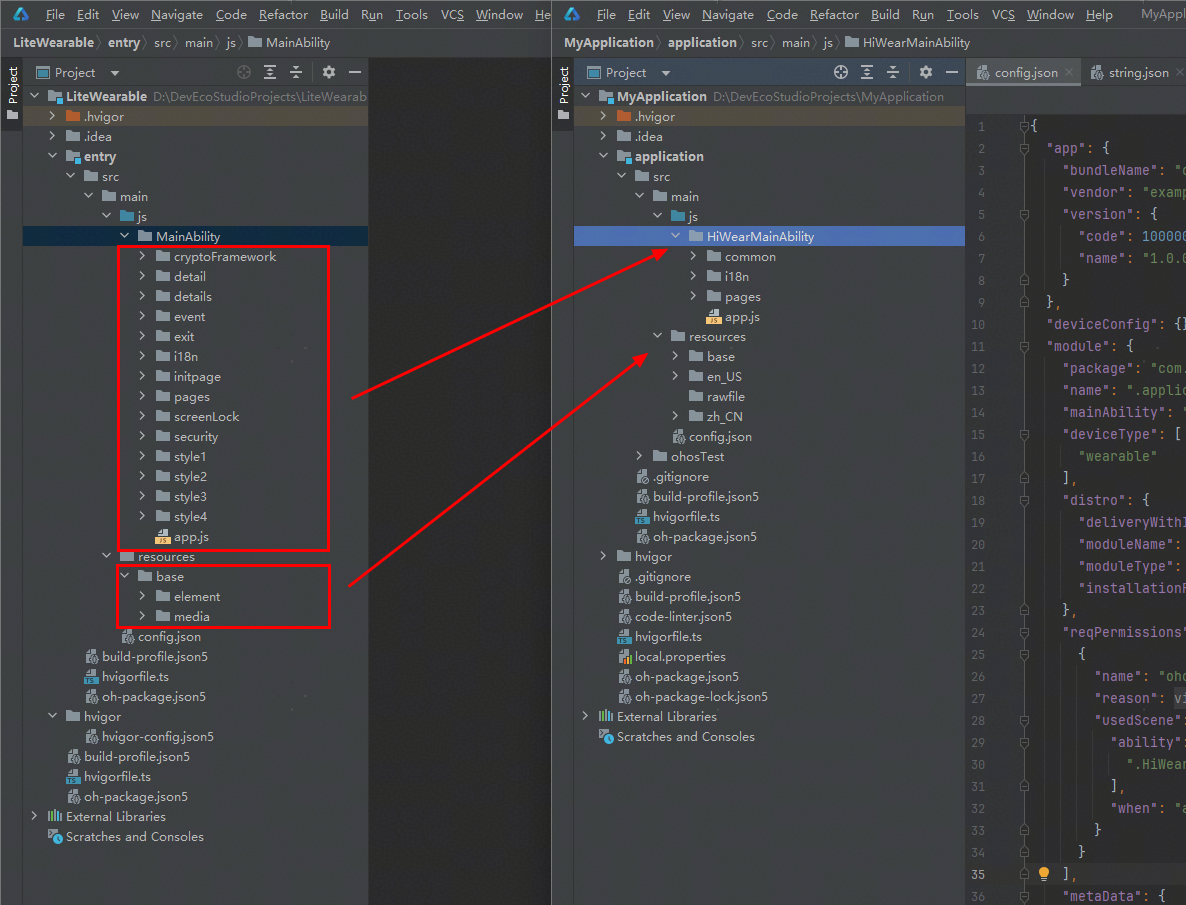Image resolution: width=1186 pixels, height=905 pixels.
Task: Switch to string.json editor tab
Action: 1138,73
